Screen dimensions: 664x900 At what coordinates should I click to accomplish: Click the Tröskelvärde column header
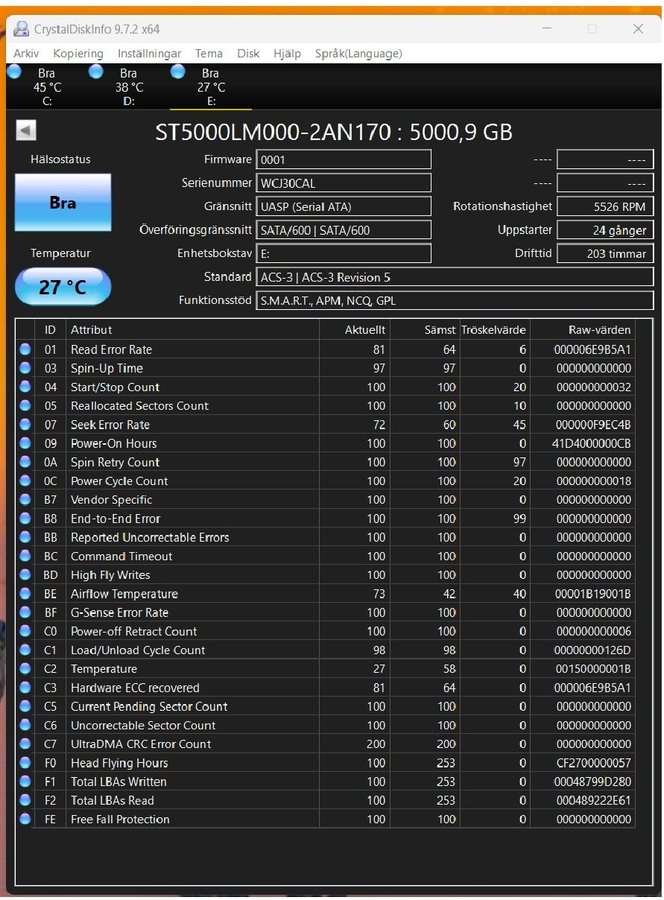pos(494,329)
